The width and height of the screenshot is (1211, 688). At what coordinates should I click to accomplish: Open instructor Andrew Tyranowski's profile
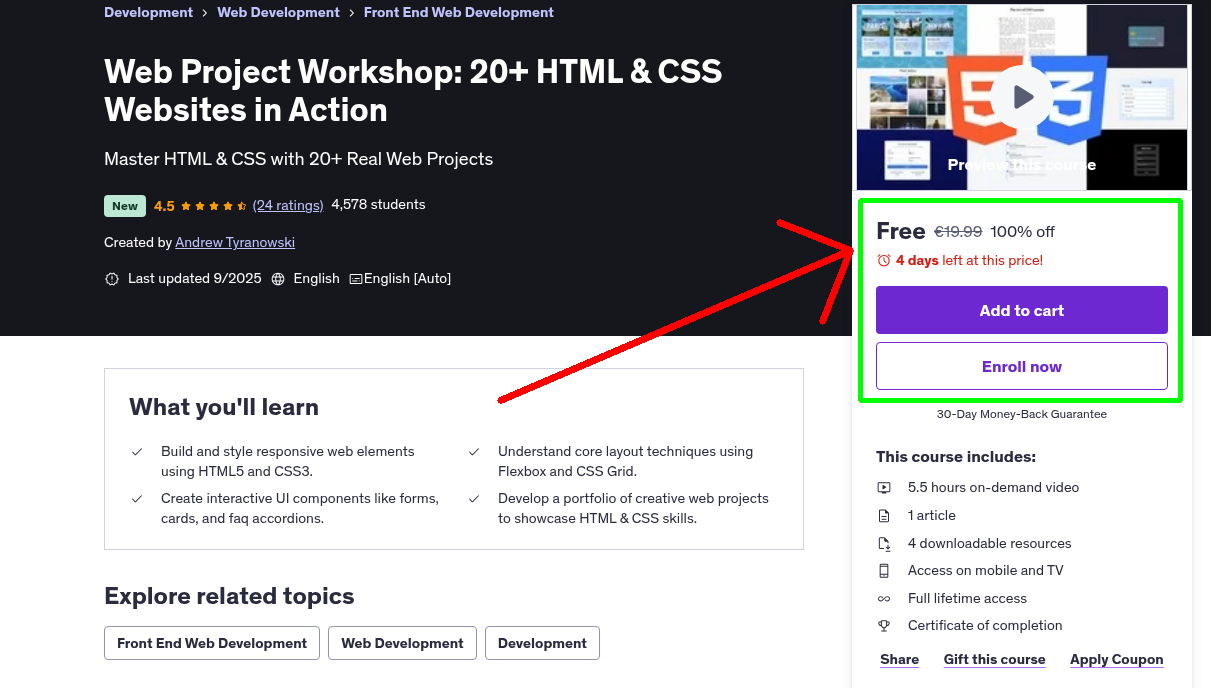coord(235,242)
